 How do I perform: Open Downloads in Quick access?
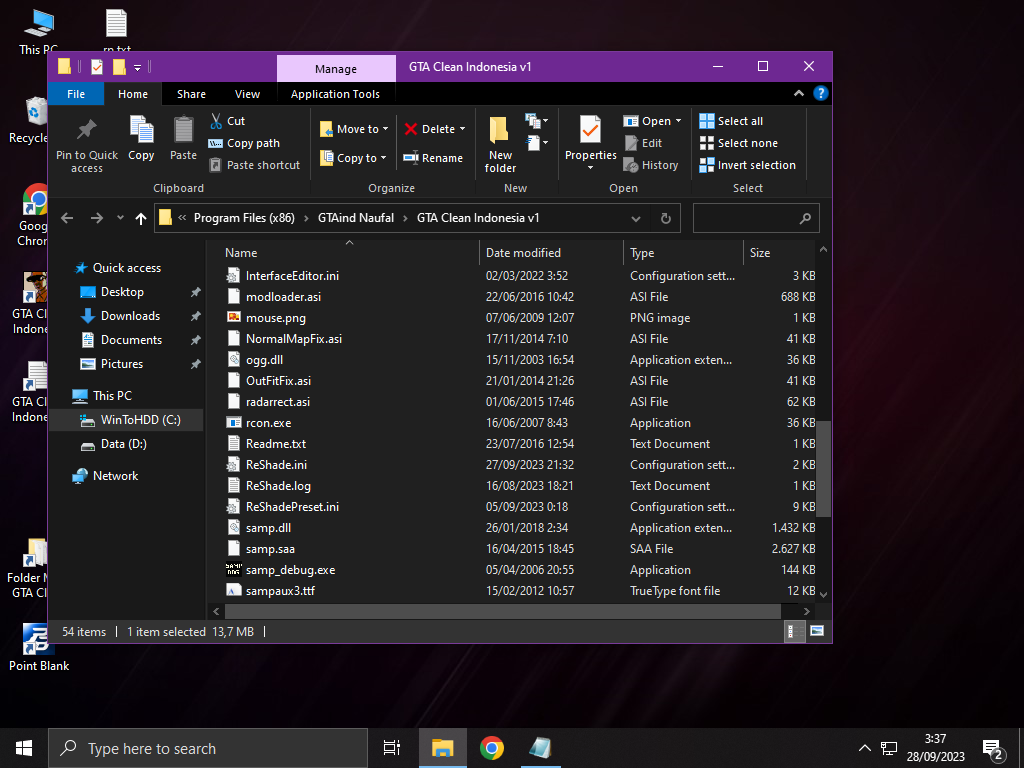pyautogui.click(x=130, y=316)
